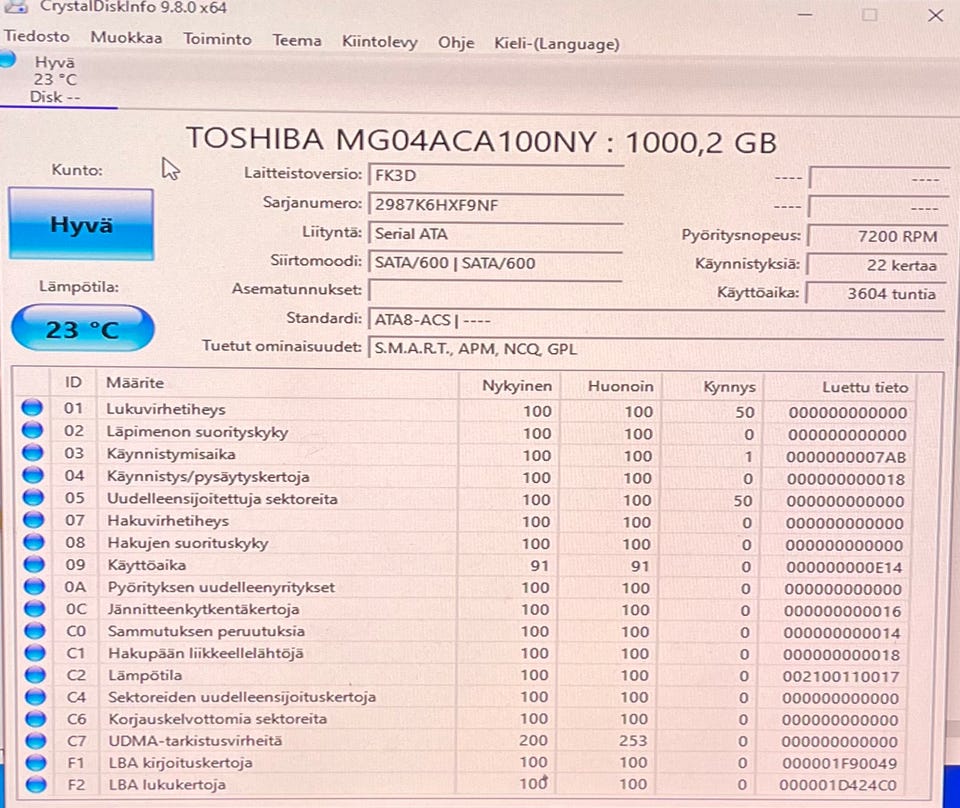The height and width of the screenshot is (808, 960).
Task: Click the blue Hyvä health status button
Action: click(x=81, y=225)
